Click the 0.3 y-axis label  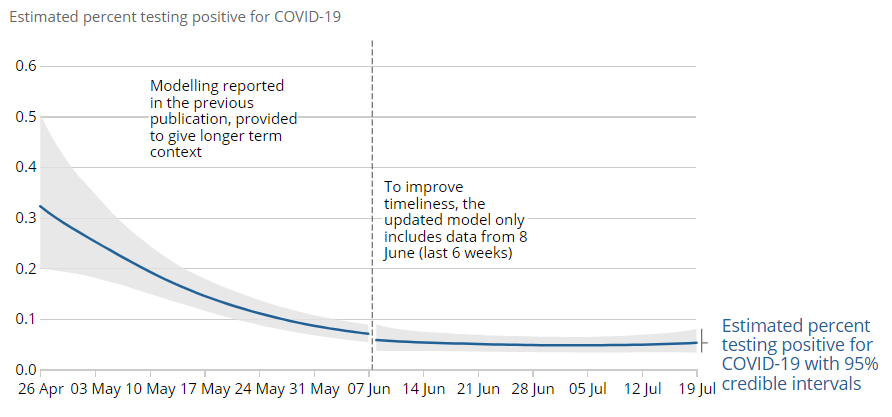[x=25, y=218]
